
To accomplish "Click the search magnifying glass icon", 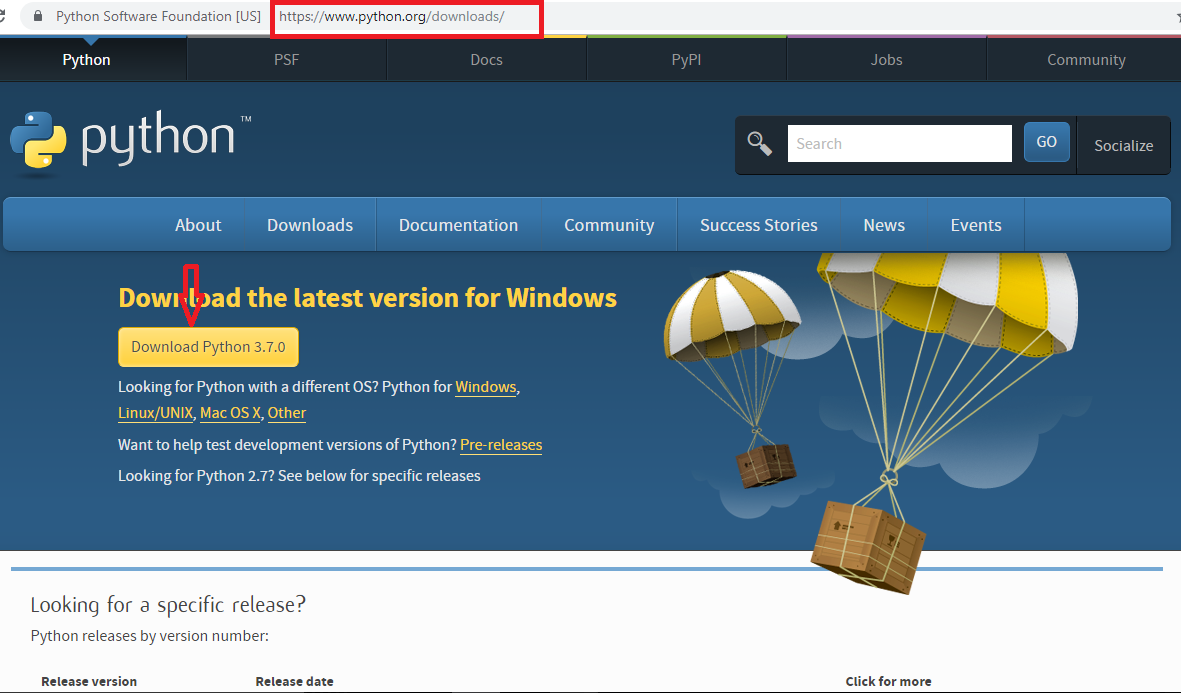I will pos(760,143).
